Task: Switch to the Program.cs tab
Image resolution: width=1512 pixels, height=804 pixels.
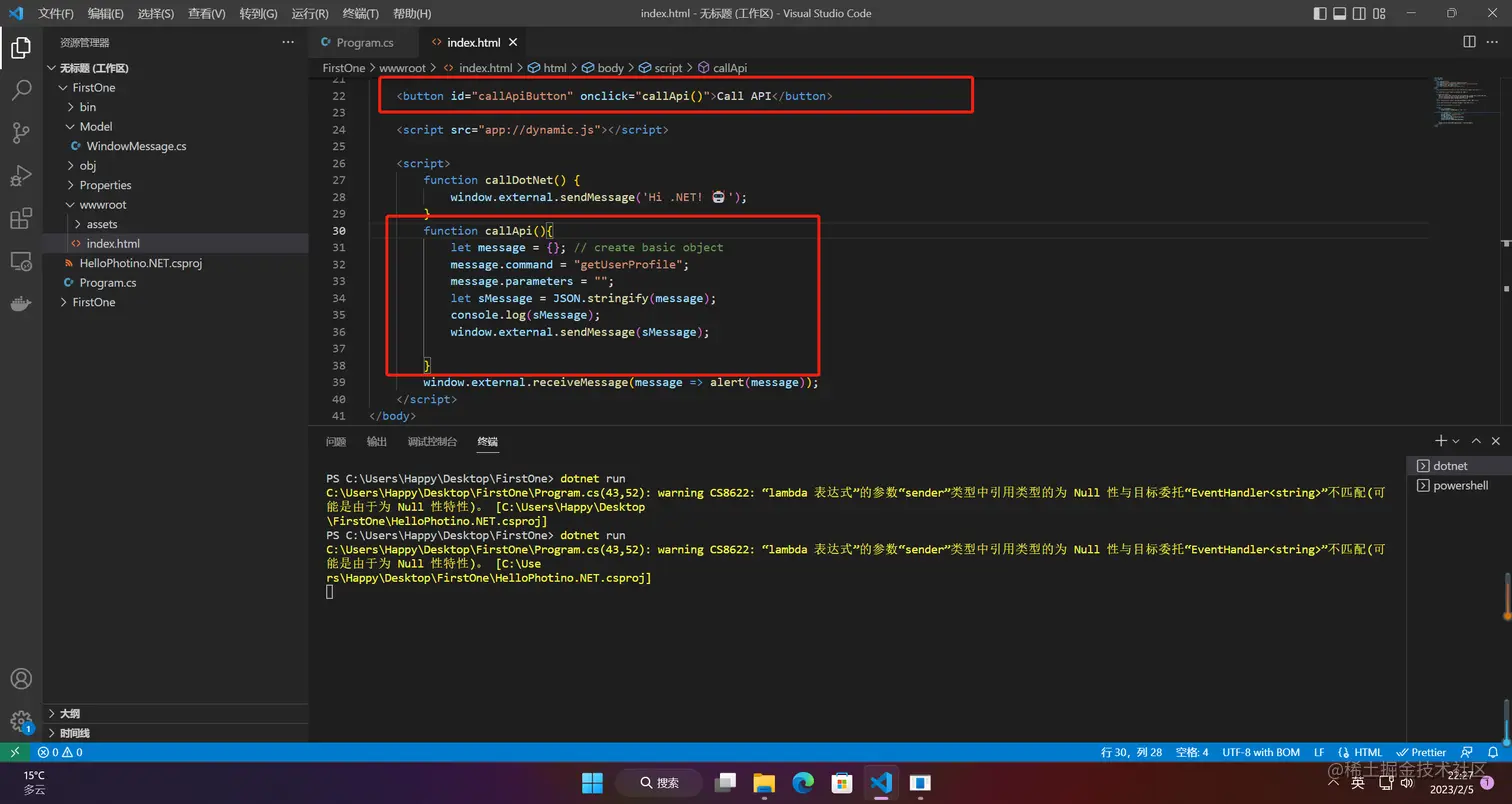Action: pyautogui.click(x=364, y=43)
